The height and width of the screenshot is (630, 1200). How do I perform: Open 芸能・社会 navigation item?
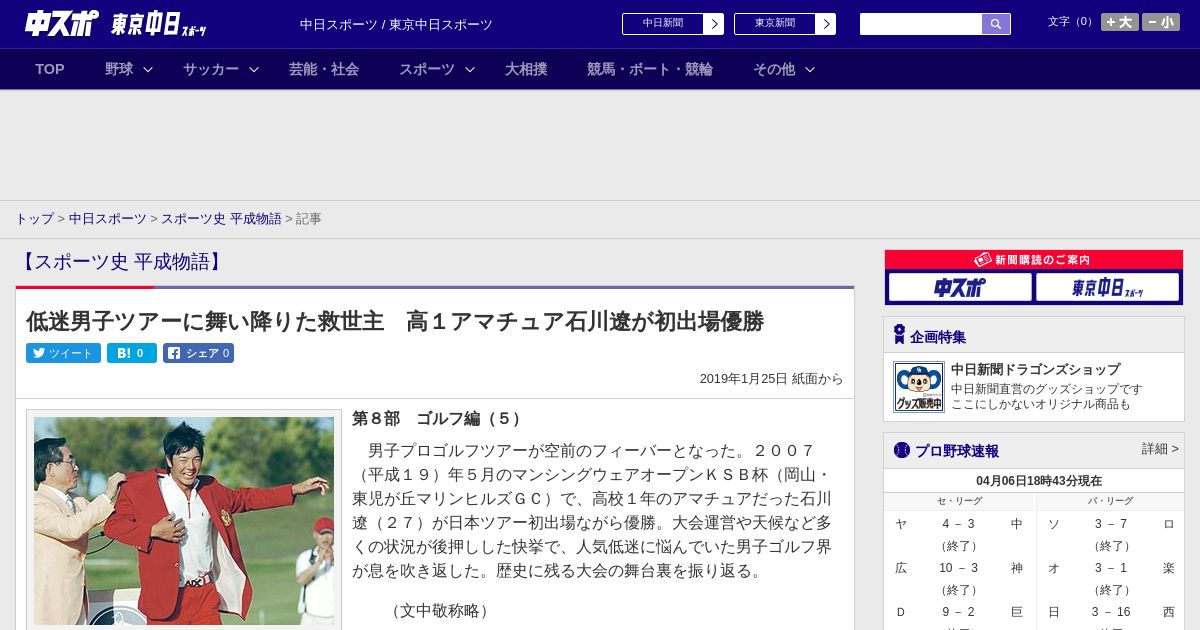click(324, 69)
